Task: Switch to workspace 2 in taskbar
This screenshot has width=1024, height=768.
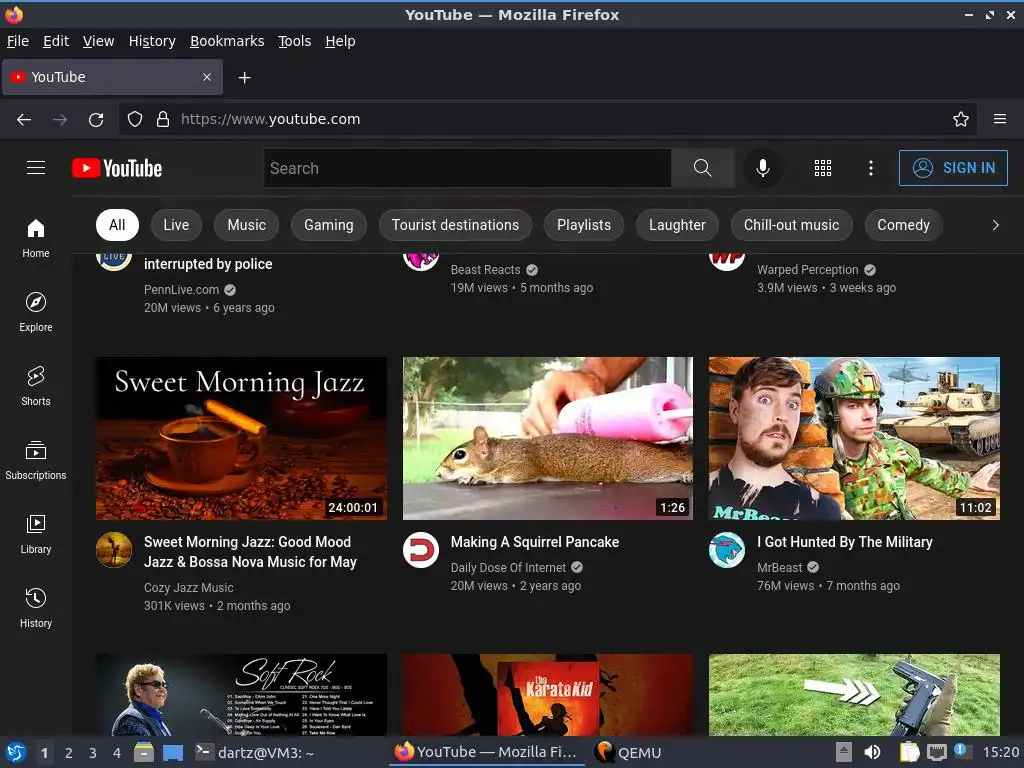Action: coord(69,753)
